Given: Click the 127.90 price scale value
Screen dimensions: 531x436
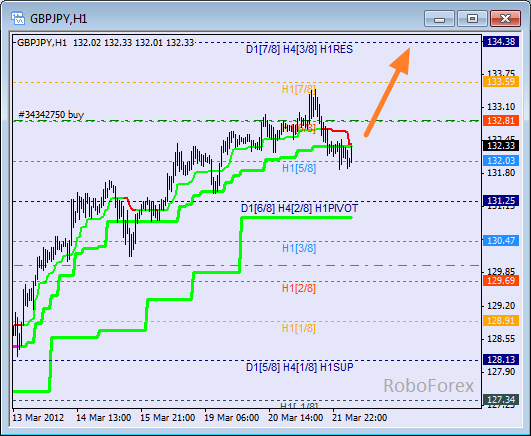Looking at the screenshot, I should pyautogui.click(x=501, y=372).
